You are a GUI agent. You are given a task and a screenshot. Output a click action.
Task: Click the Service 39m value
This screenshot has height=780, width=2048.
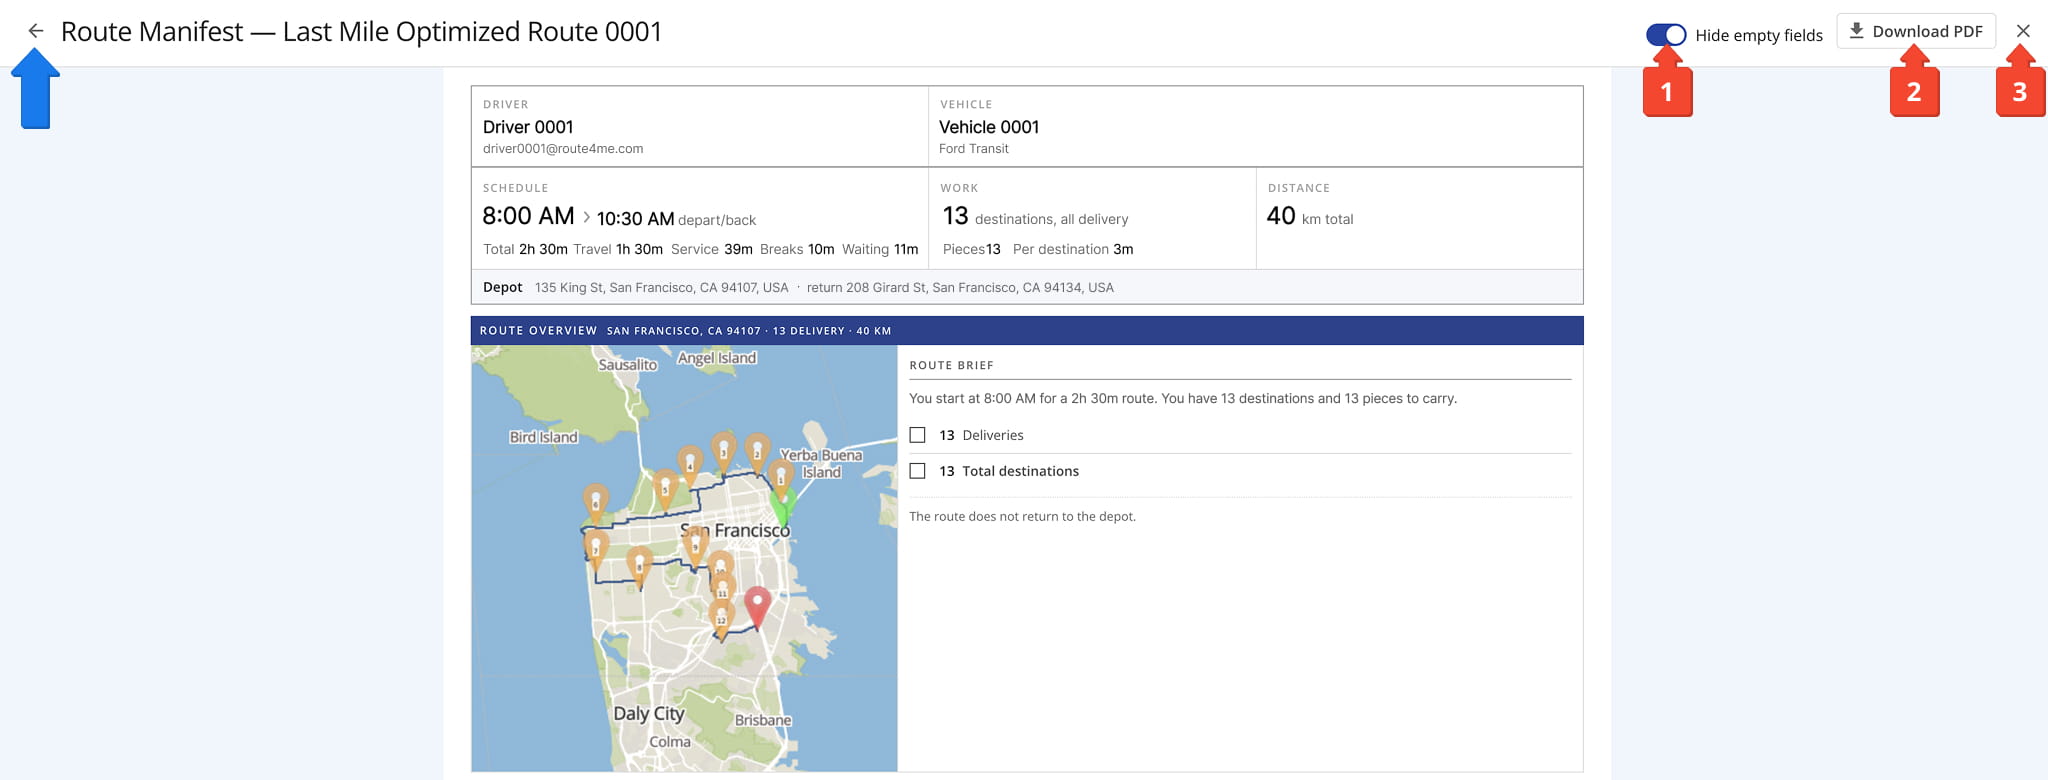[x=712, y=249]
